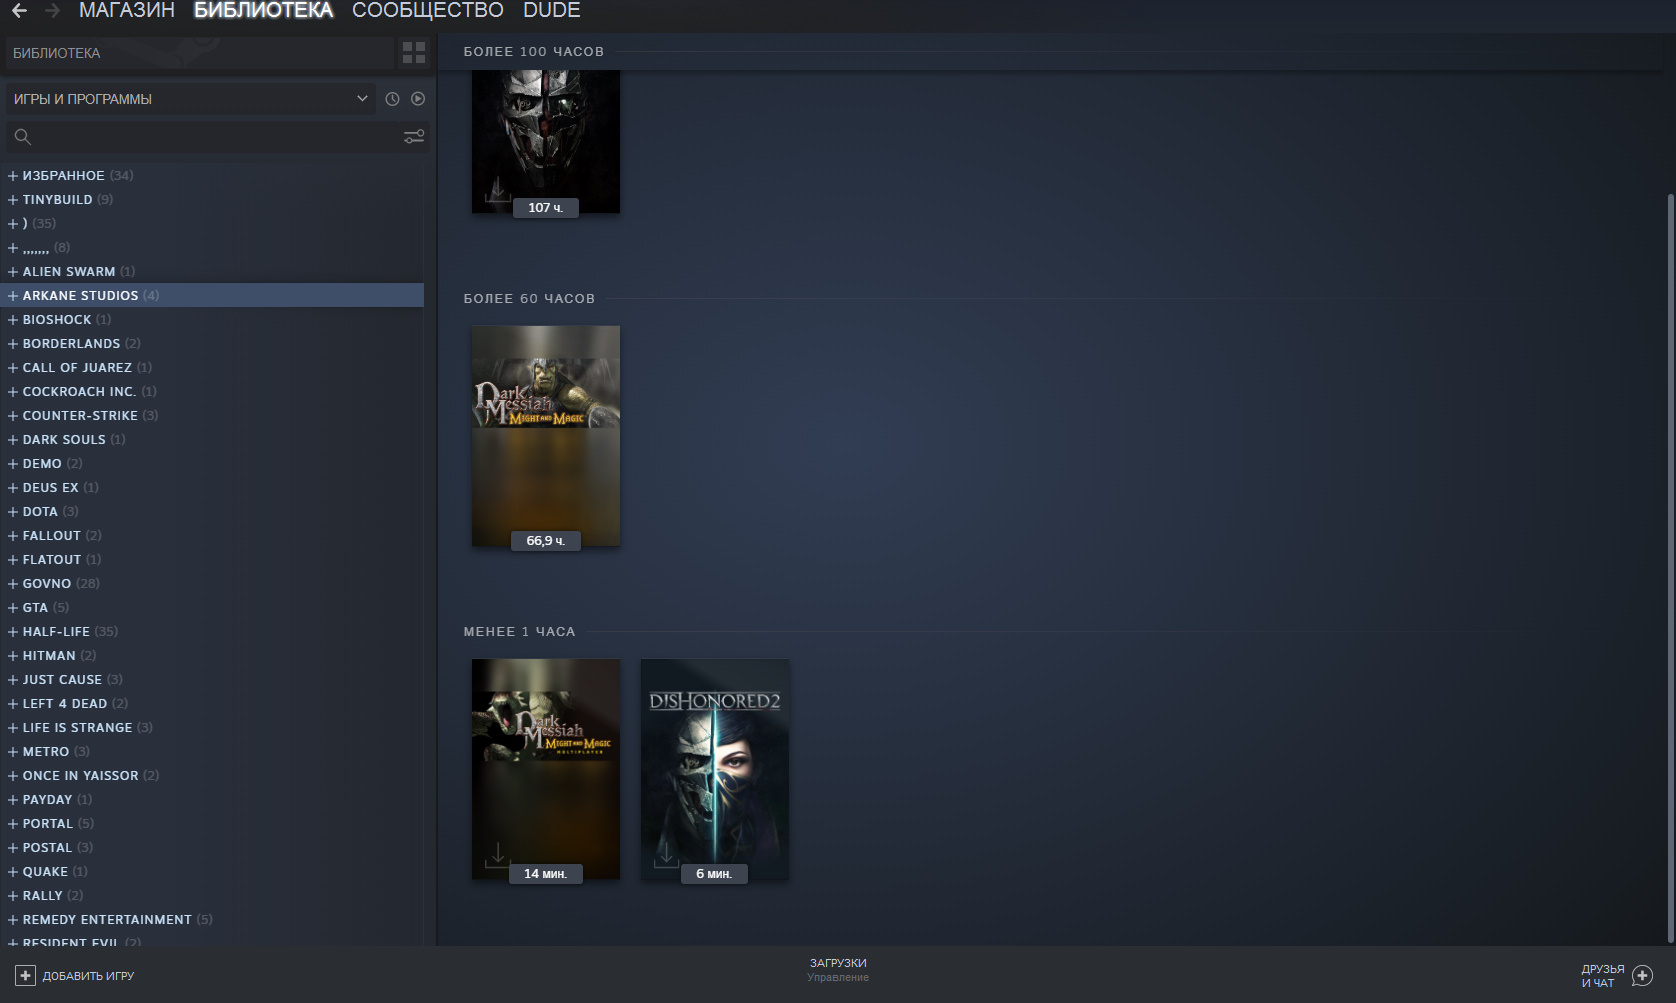The height and width of the screenshot is (1003, 1676).
Task: Open ЗАГРУЗКИ downloads manager
Action: click(x=838, y=970)
